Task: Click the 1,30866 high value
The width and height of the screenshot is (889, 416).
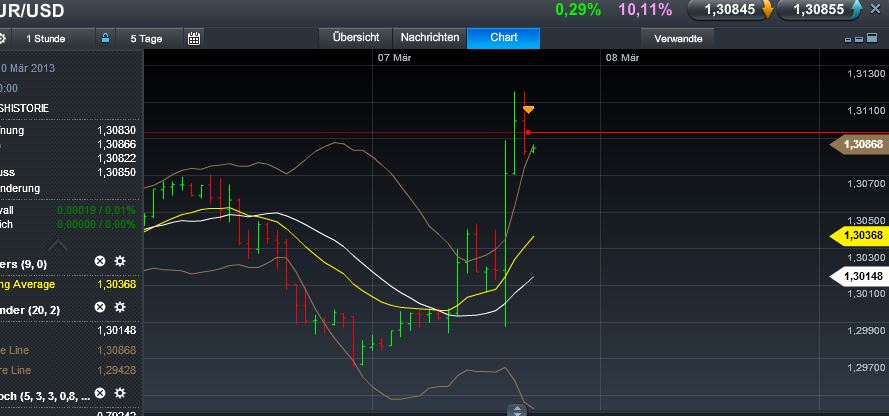Action: 117,145
